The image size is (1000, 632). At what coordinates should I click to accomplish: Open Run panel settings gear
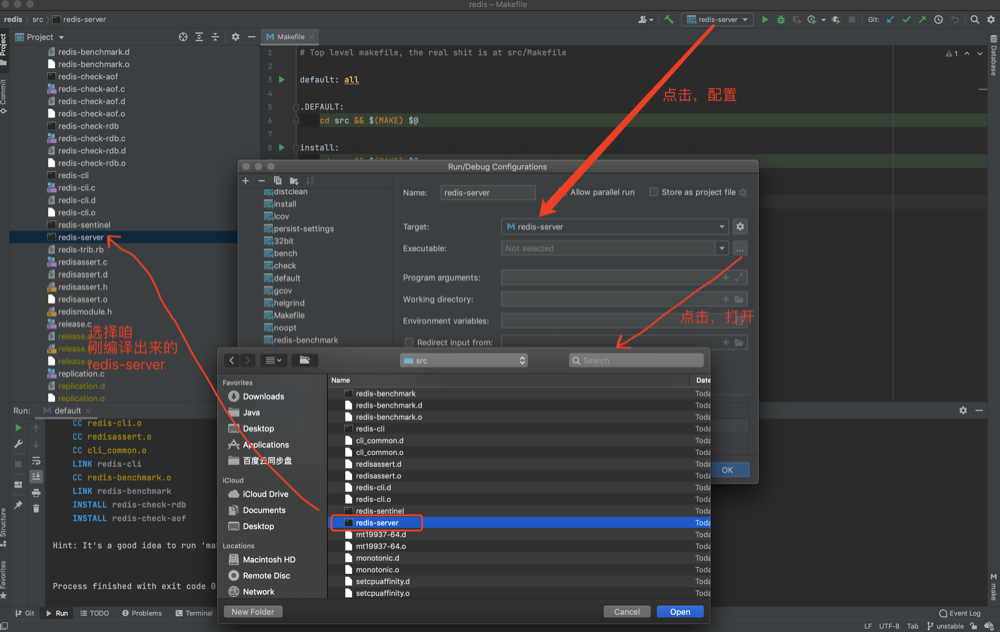pos(963,411)
